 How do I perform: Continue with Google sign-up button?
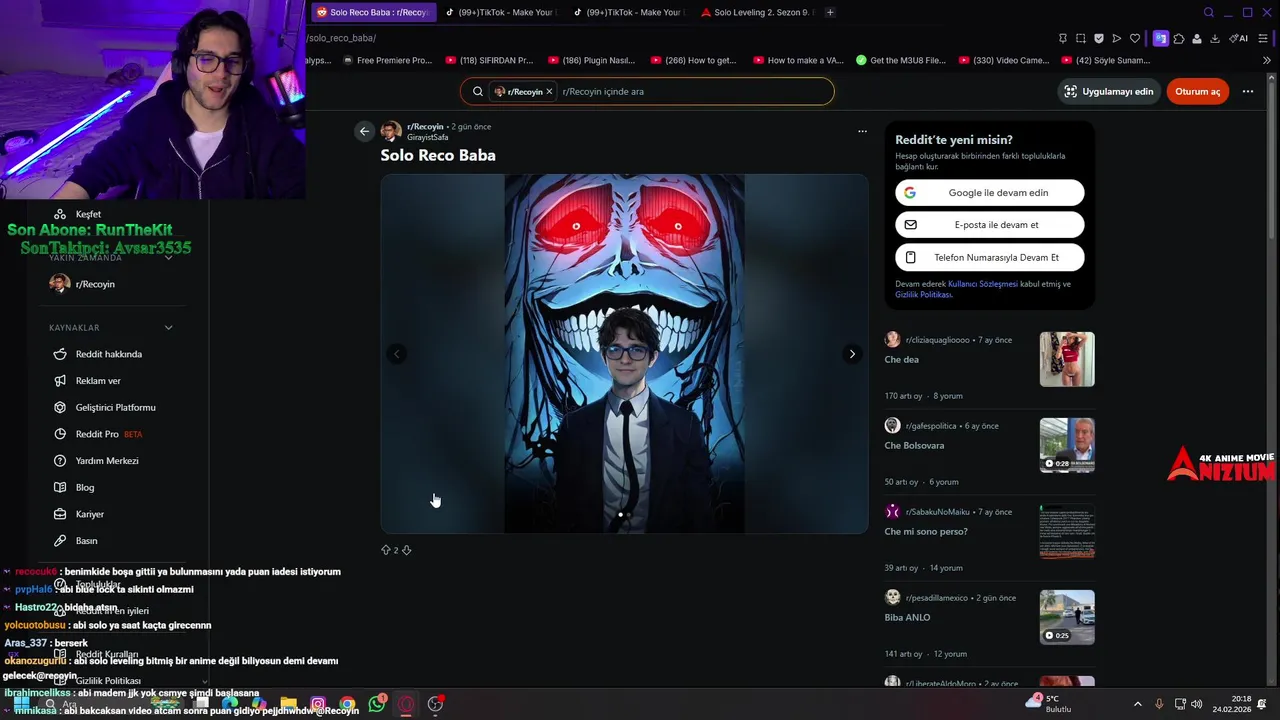pyautogui.click(x=990, y=193)
